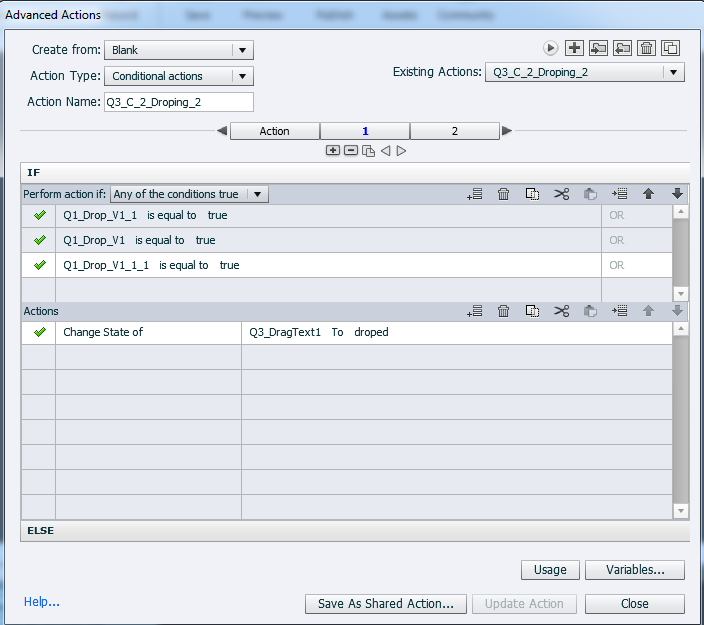Screen dimensions: 704x625
Task: Move condition down with down arrow icon
Action: (x=678, y=195)
